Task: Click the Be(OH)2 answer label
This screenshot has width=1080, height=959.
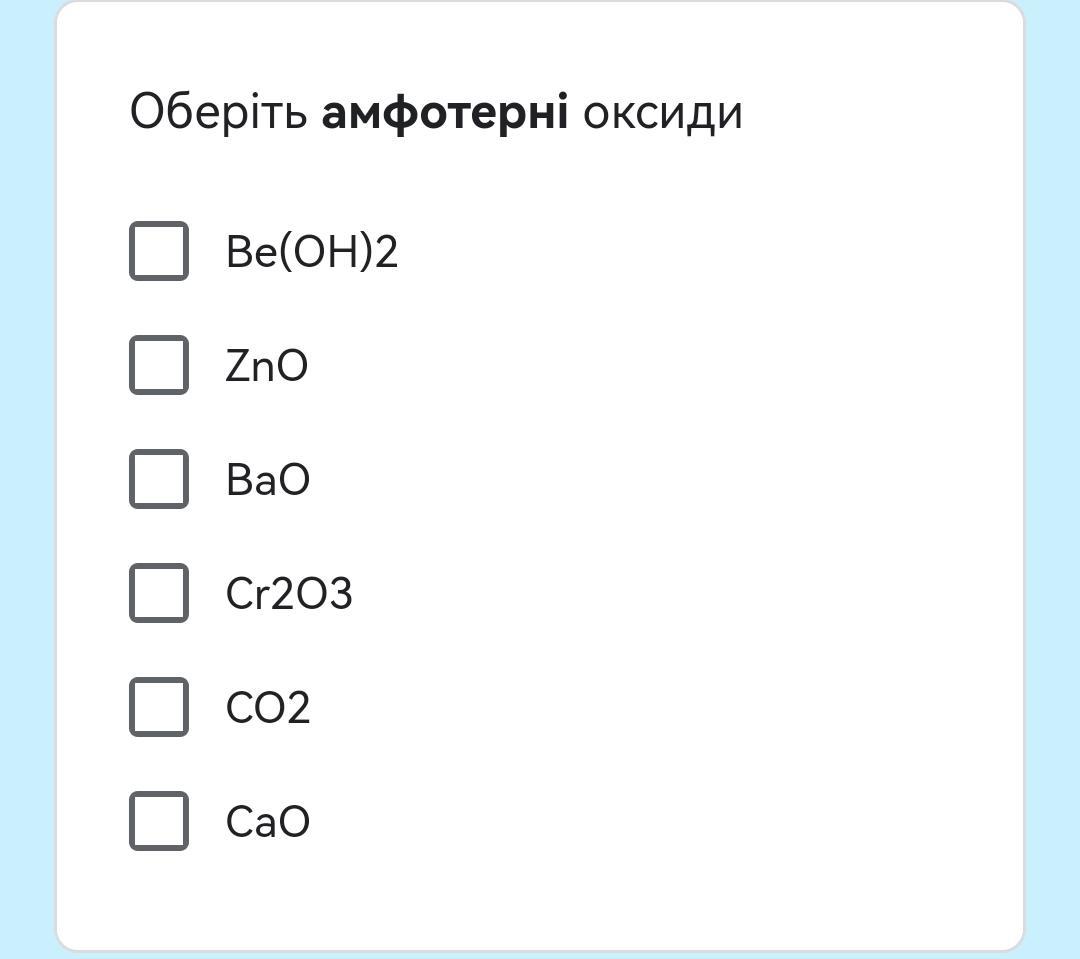Action: coord(312,251)
